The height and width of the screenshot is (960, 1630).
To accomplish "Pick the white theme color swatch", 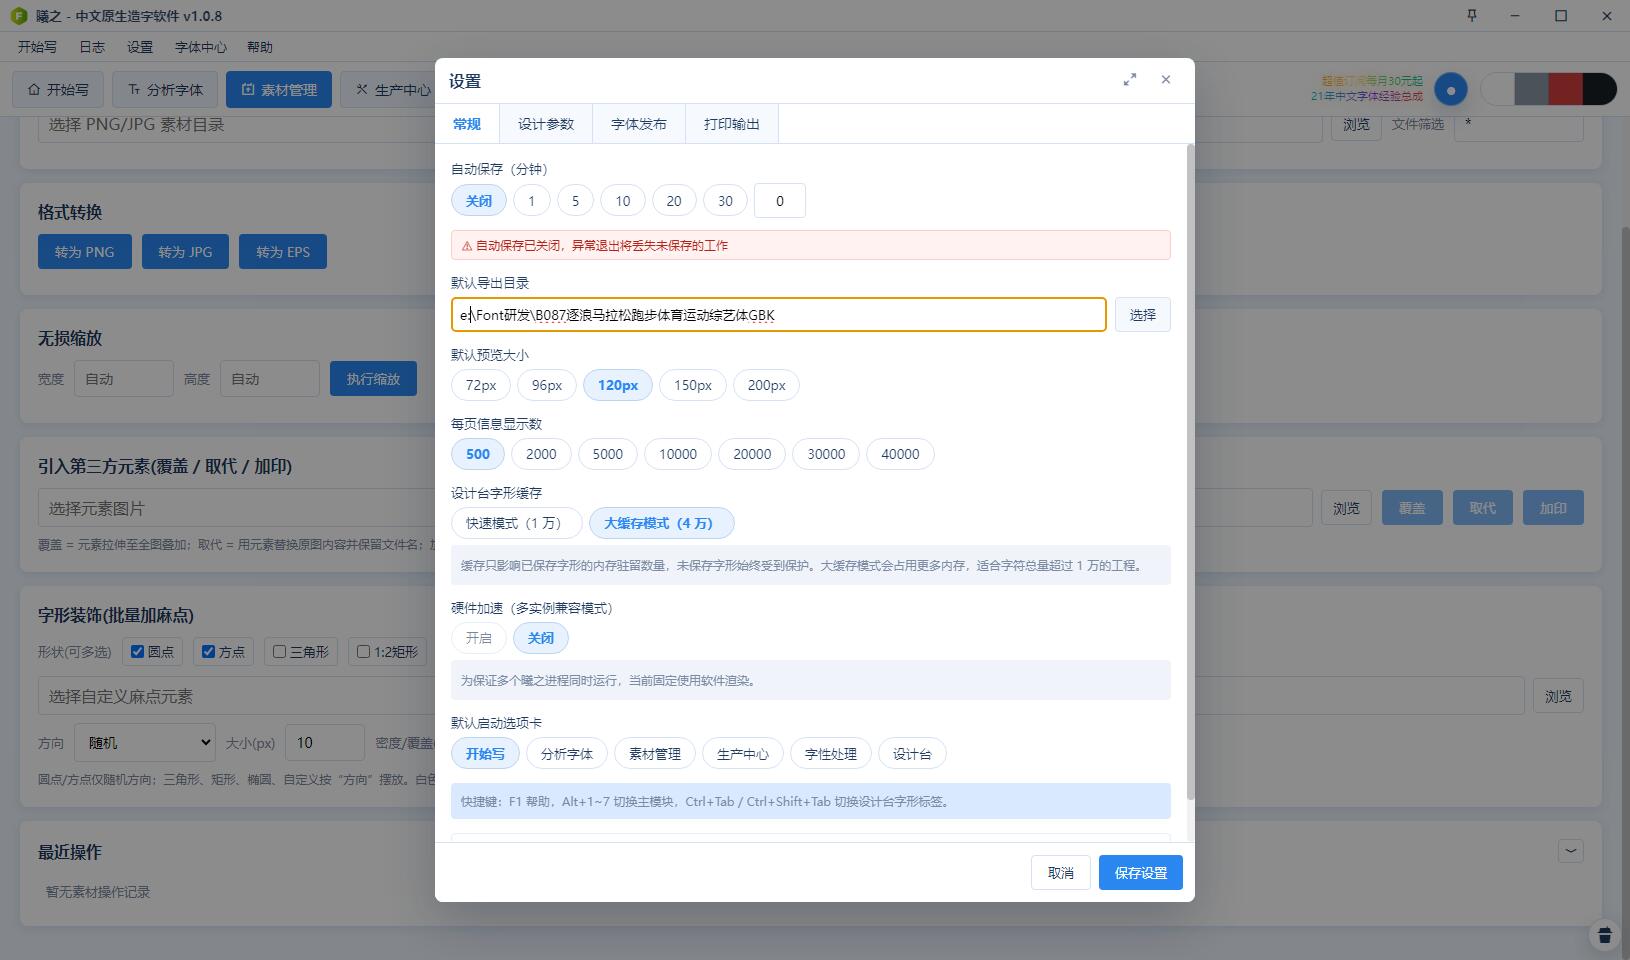I will [1498, 89].
